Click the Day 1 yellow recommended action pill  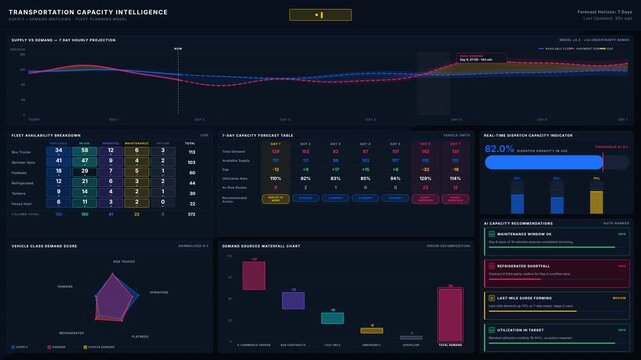click(276, 199)
